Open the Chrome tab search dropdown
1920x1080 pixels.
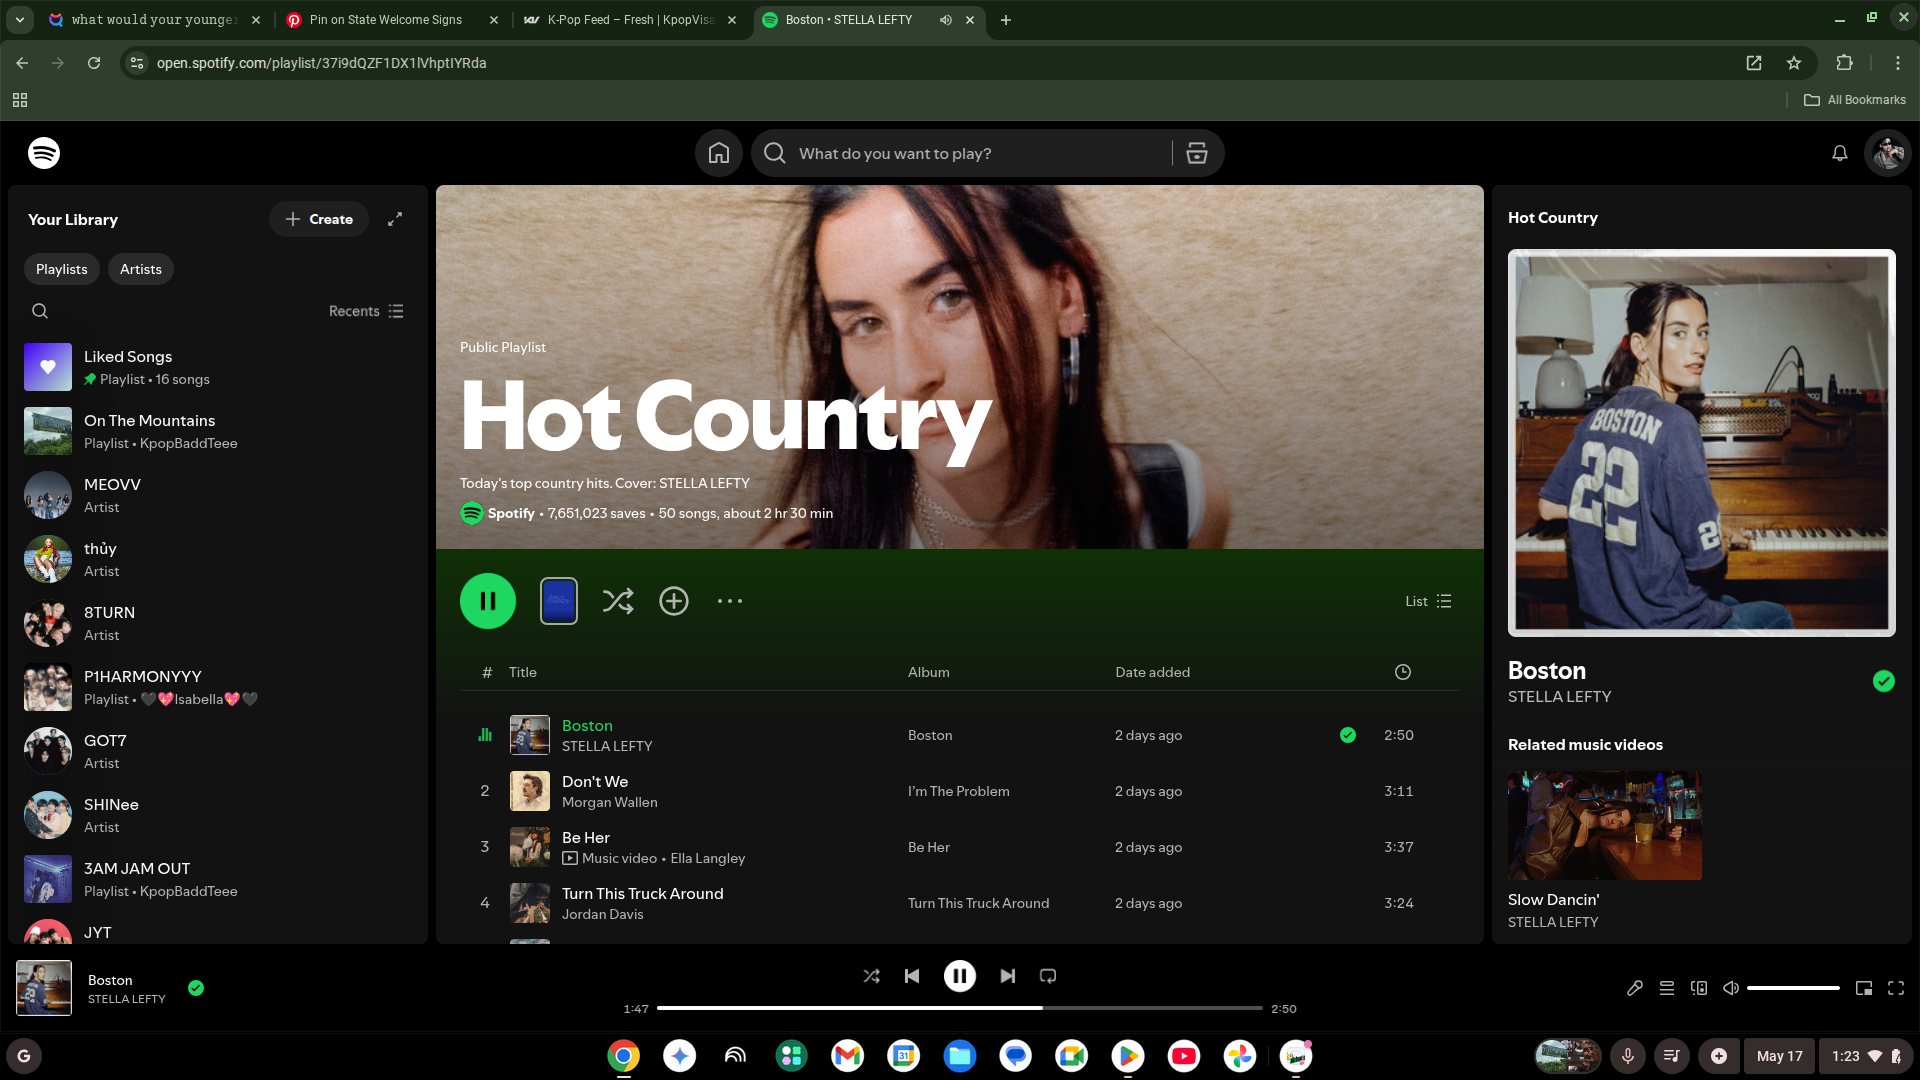[20, 19]
